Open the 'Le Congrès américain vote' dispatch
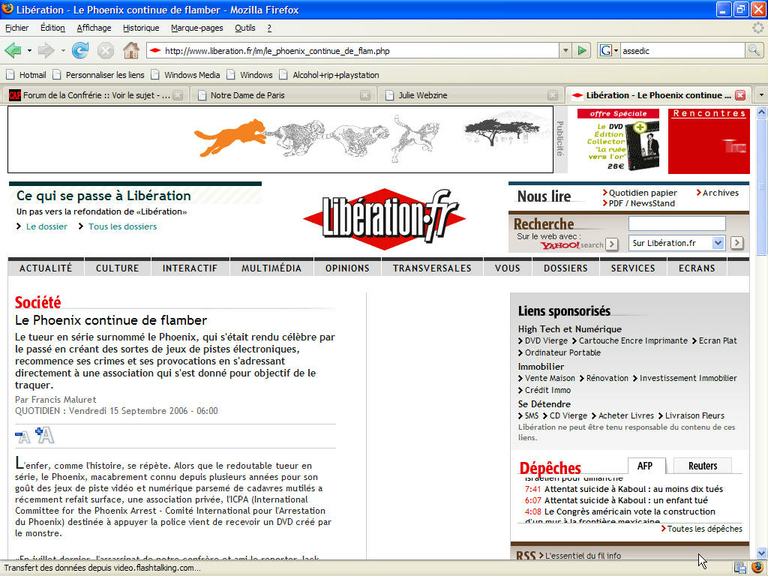Viewport: 768px width, 576px height. coord(629,511)
